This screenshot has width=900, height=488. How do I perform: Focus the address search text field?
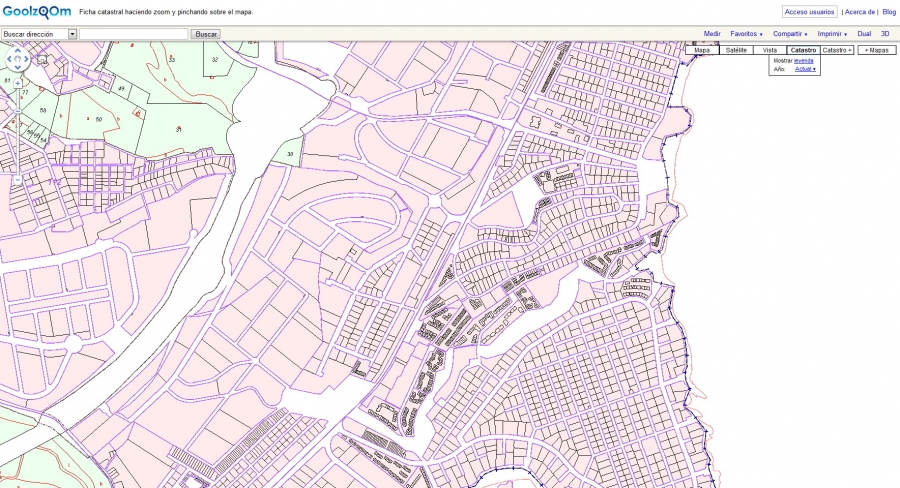click(x=133, y=34)
